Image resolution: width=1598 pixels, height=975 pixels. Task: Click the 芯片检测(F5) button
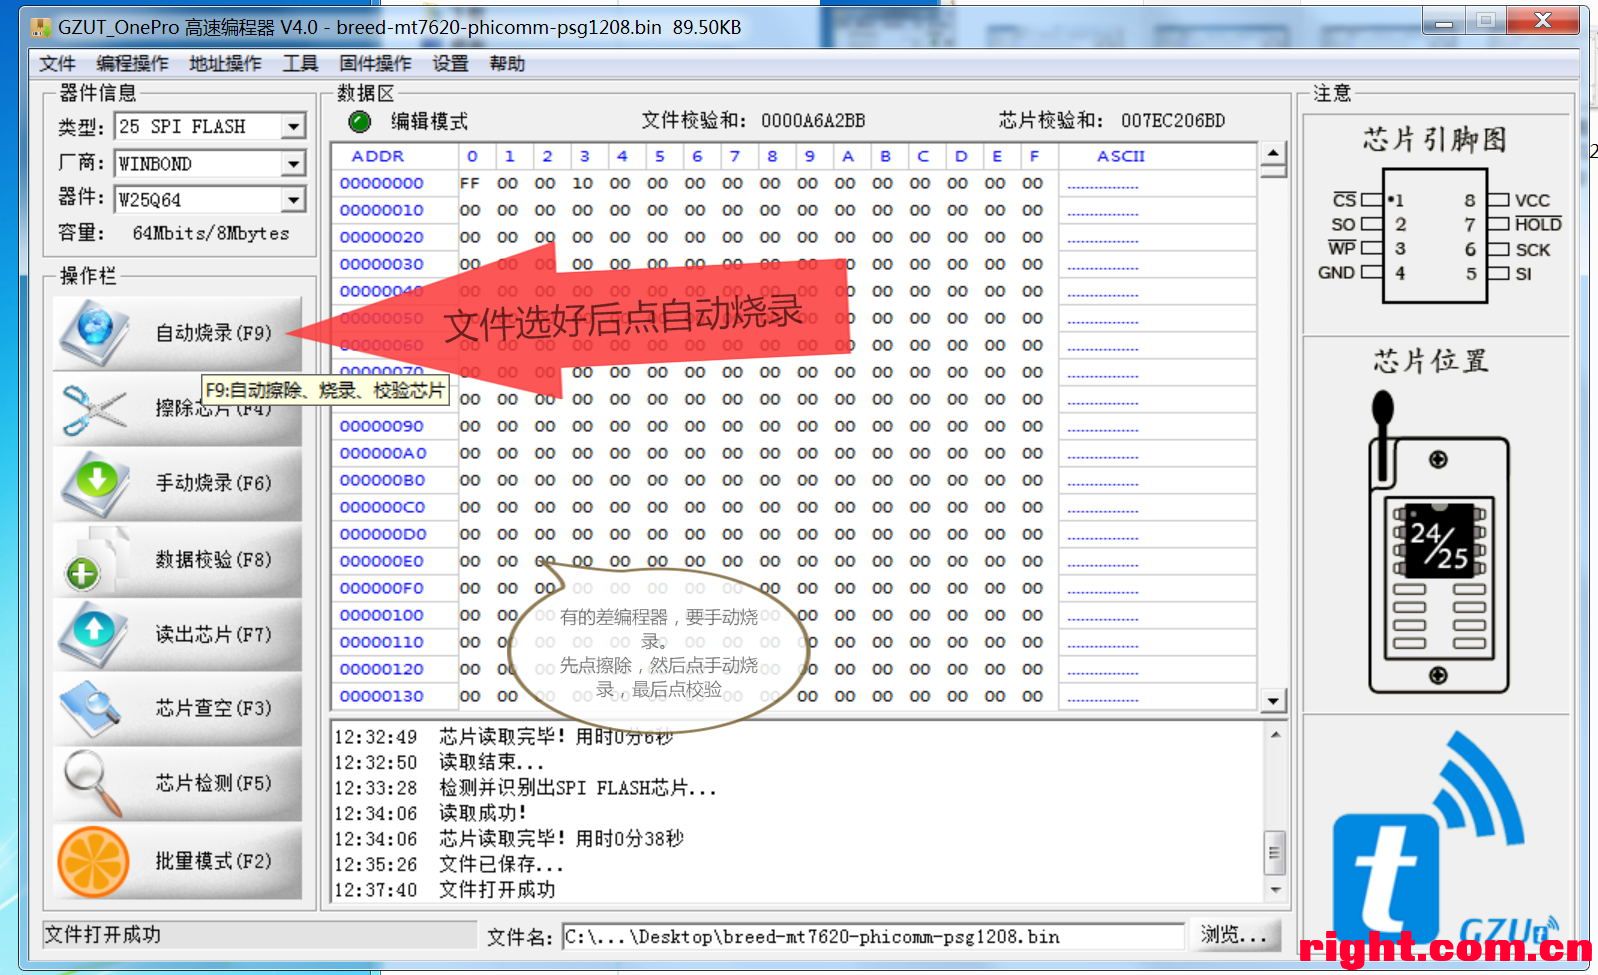tap(178, 784)
